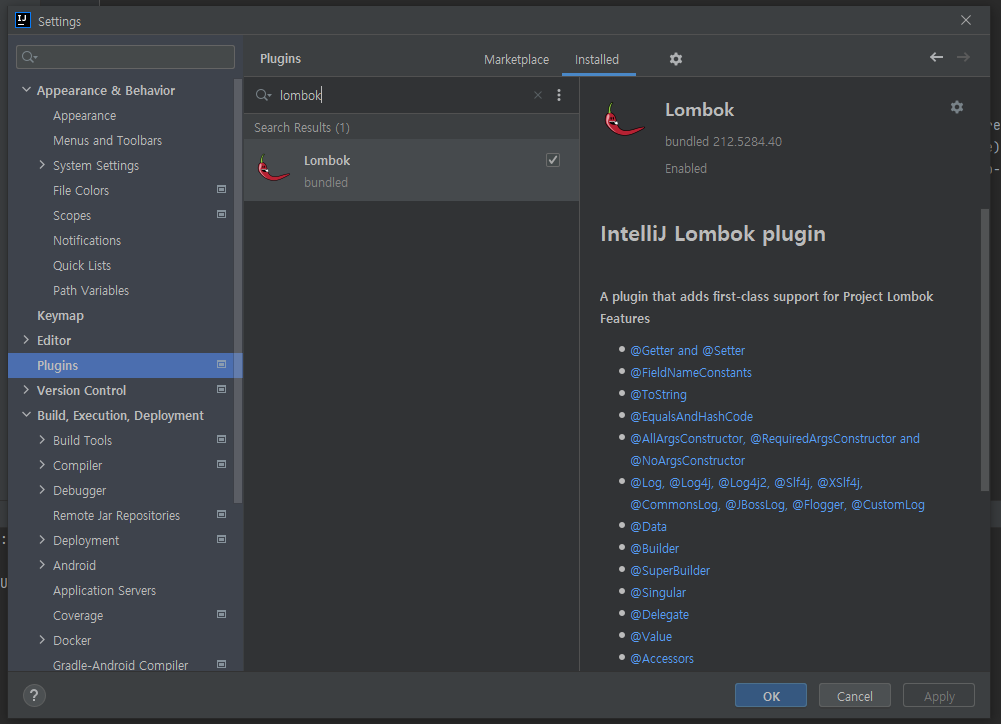Switch to the Marketplace tab
The width and height of the screenshot is (1001, 724).
(516, 59)
